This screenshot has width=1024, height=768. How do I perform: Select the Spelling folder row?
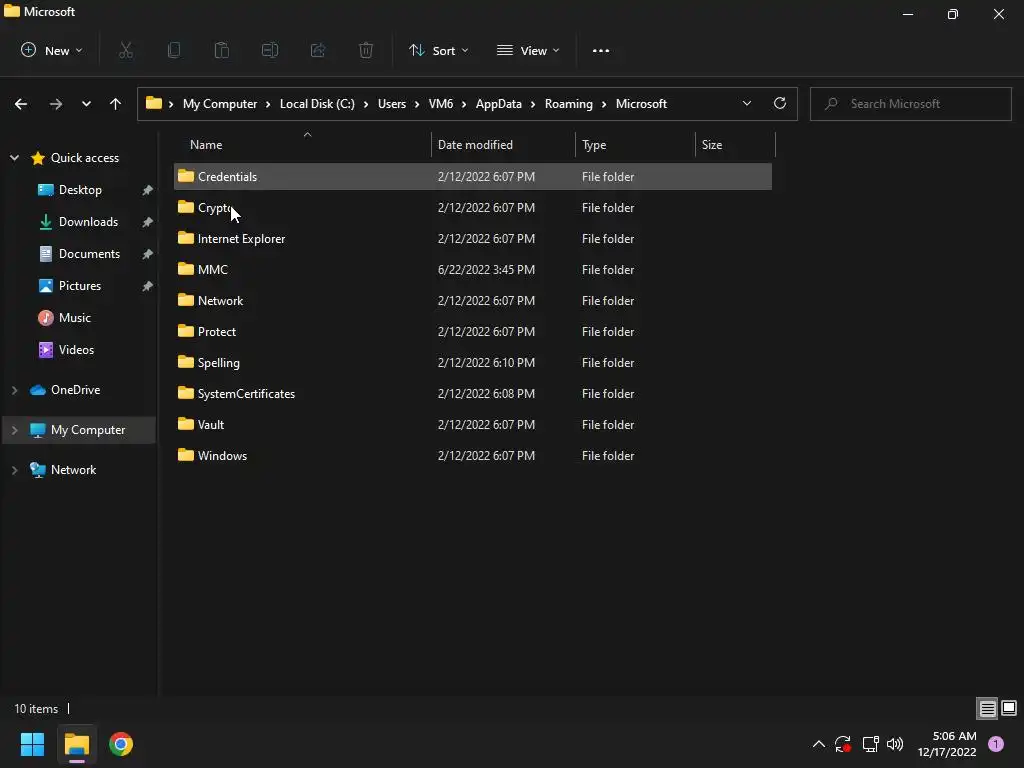473,362
